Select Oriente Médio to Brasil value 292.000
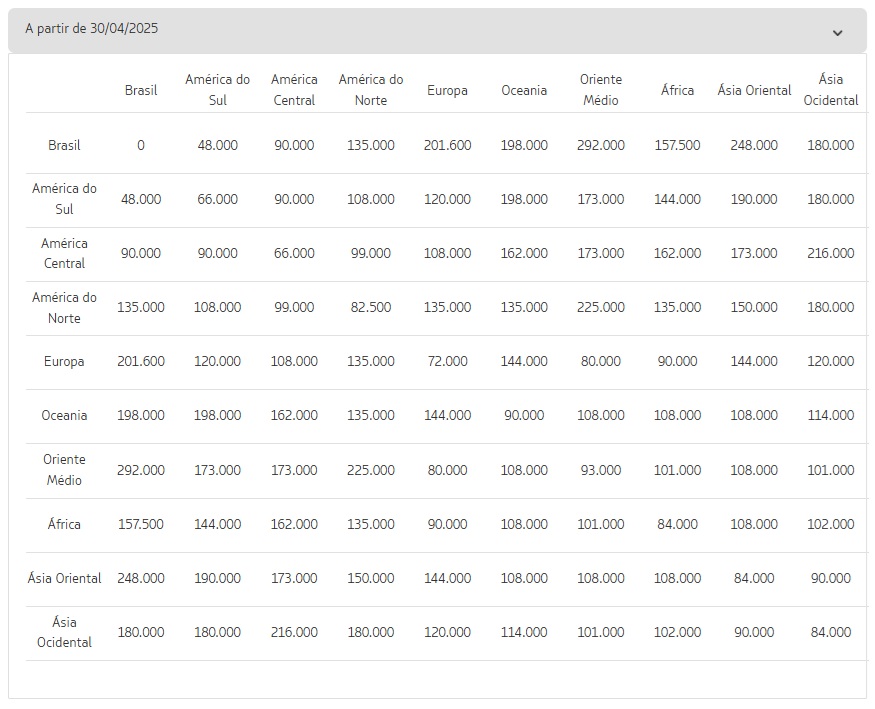The image size is (875, 709). click(x=141, y=470)
